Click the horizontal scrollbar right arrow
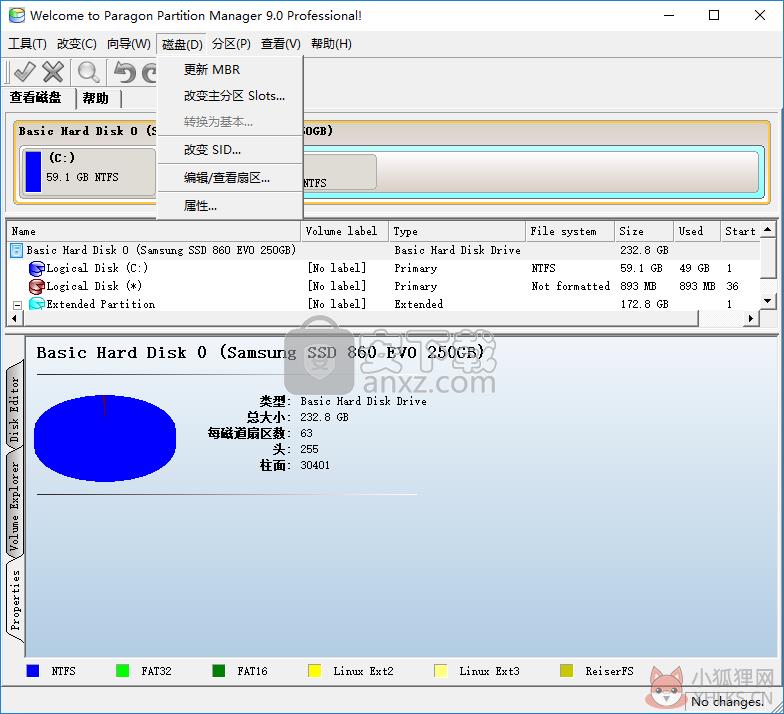Viewport: 784px width, 714px height. (x=750, y=318)
